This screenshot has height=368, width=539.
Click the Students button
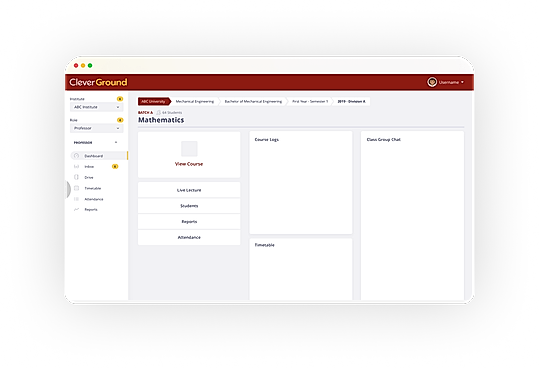[x=189, y=206]
